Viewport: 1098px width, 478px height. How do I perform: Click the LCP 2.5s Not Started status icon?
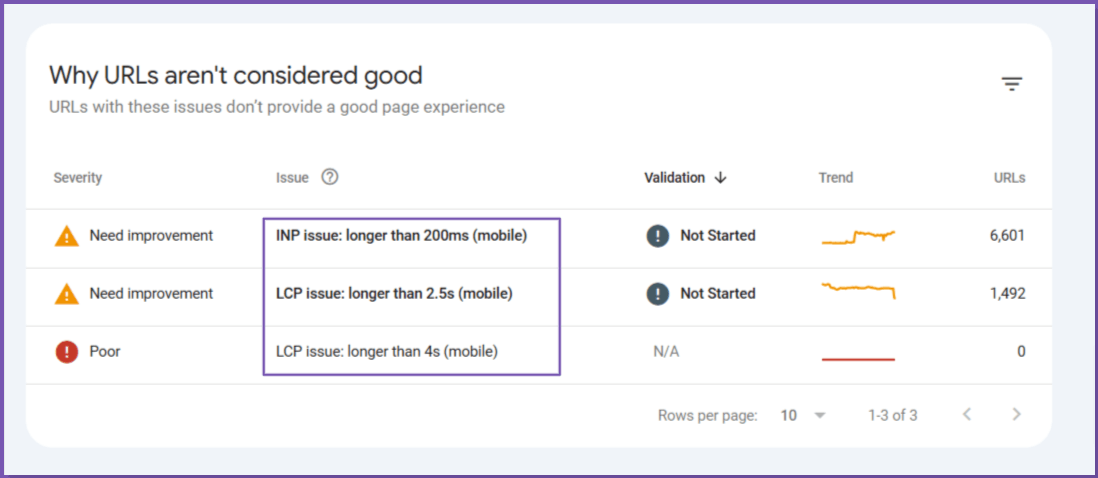(x=657, y=294)
